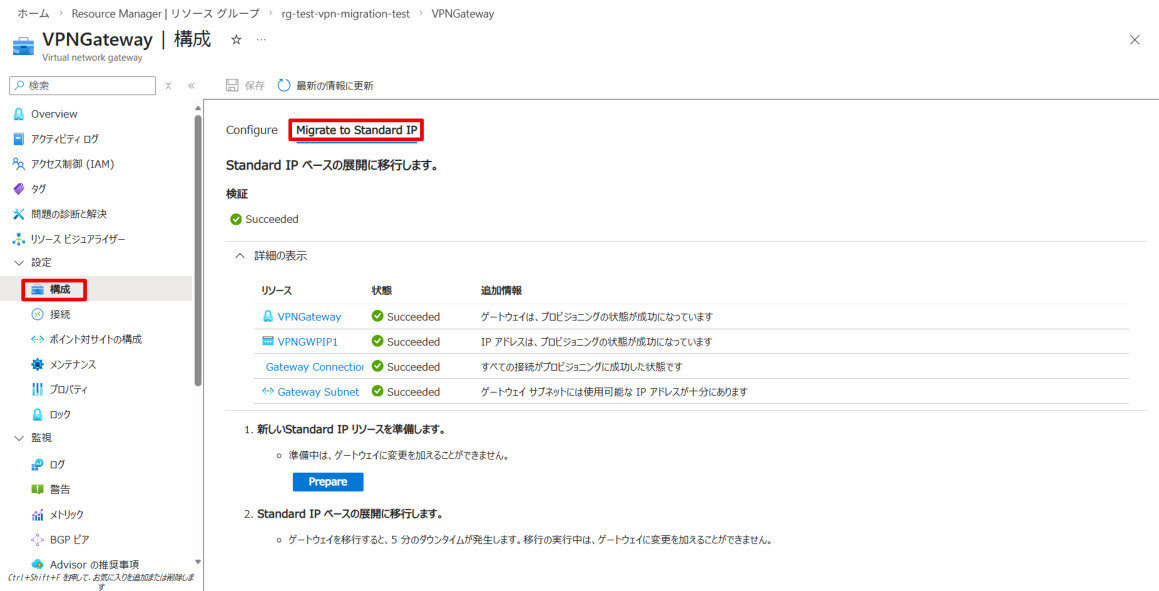Viewport: 1159px width, 591px height.
Task: Click the Prepare button
Action: pos(328,482)
